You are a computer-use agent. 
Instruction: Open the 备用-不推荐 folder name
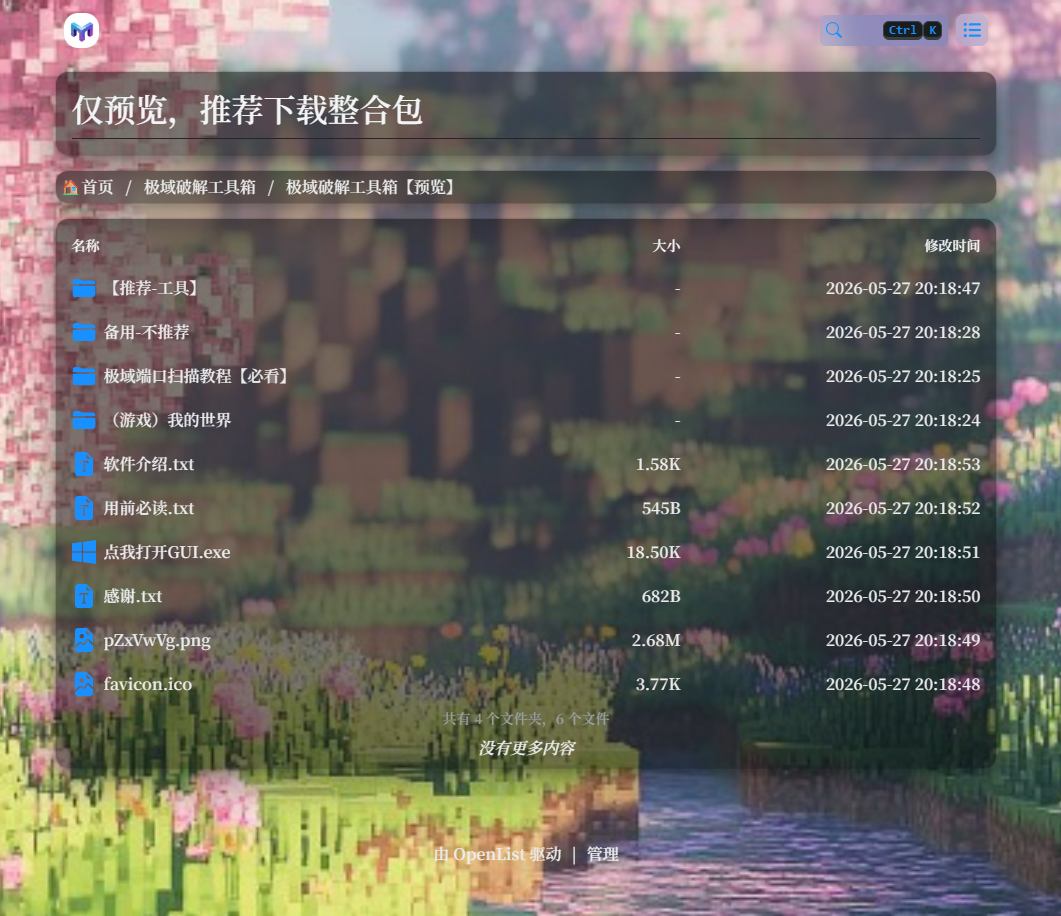click(146, 332)
